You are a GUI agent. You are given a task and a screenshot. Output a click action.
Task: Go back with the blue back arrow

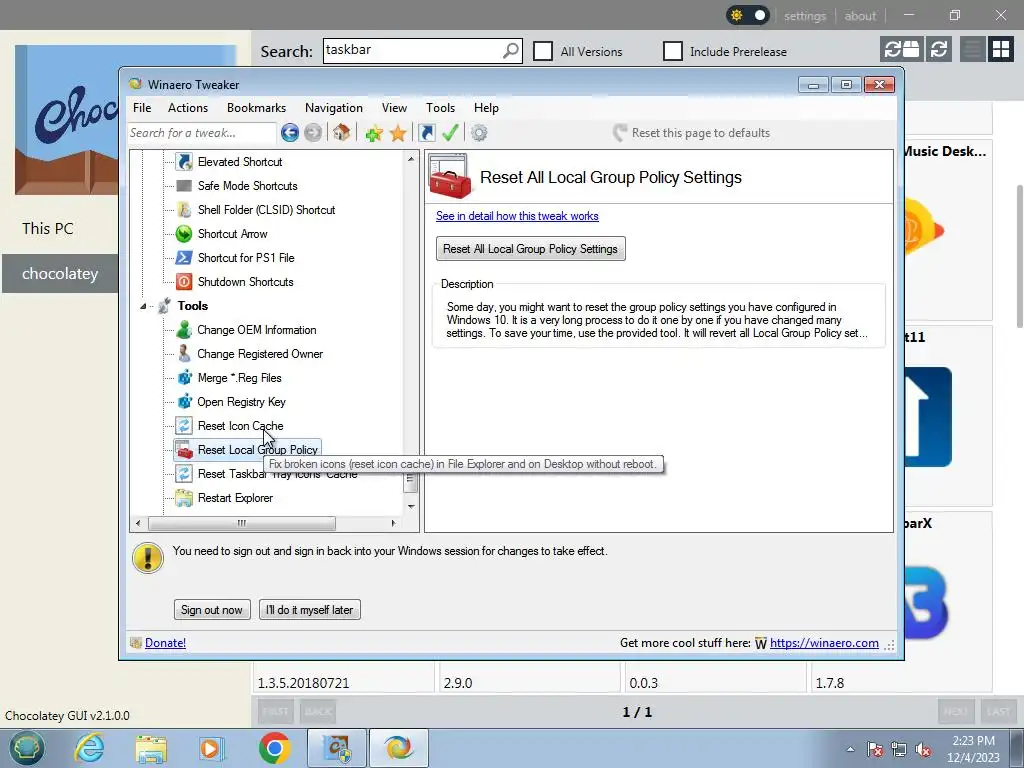290,133
